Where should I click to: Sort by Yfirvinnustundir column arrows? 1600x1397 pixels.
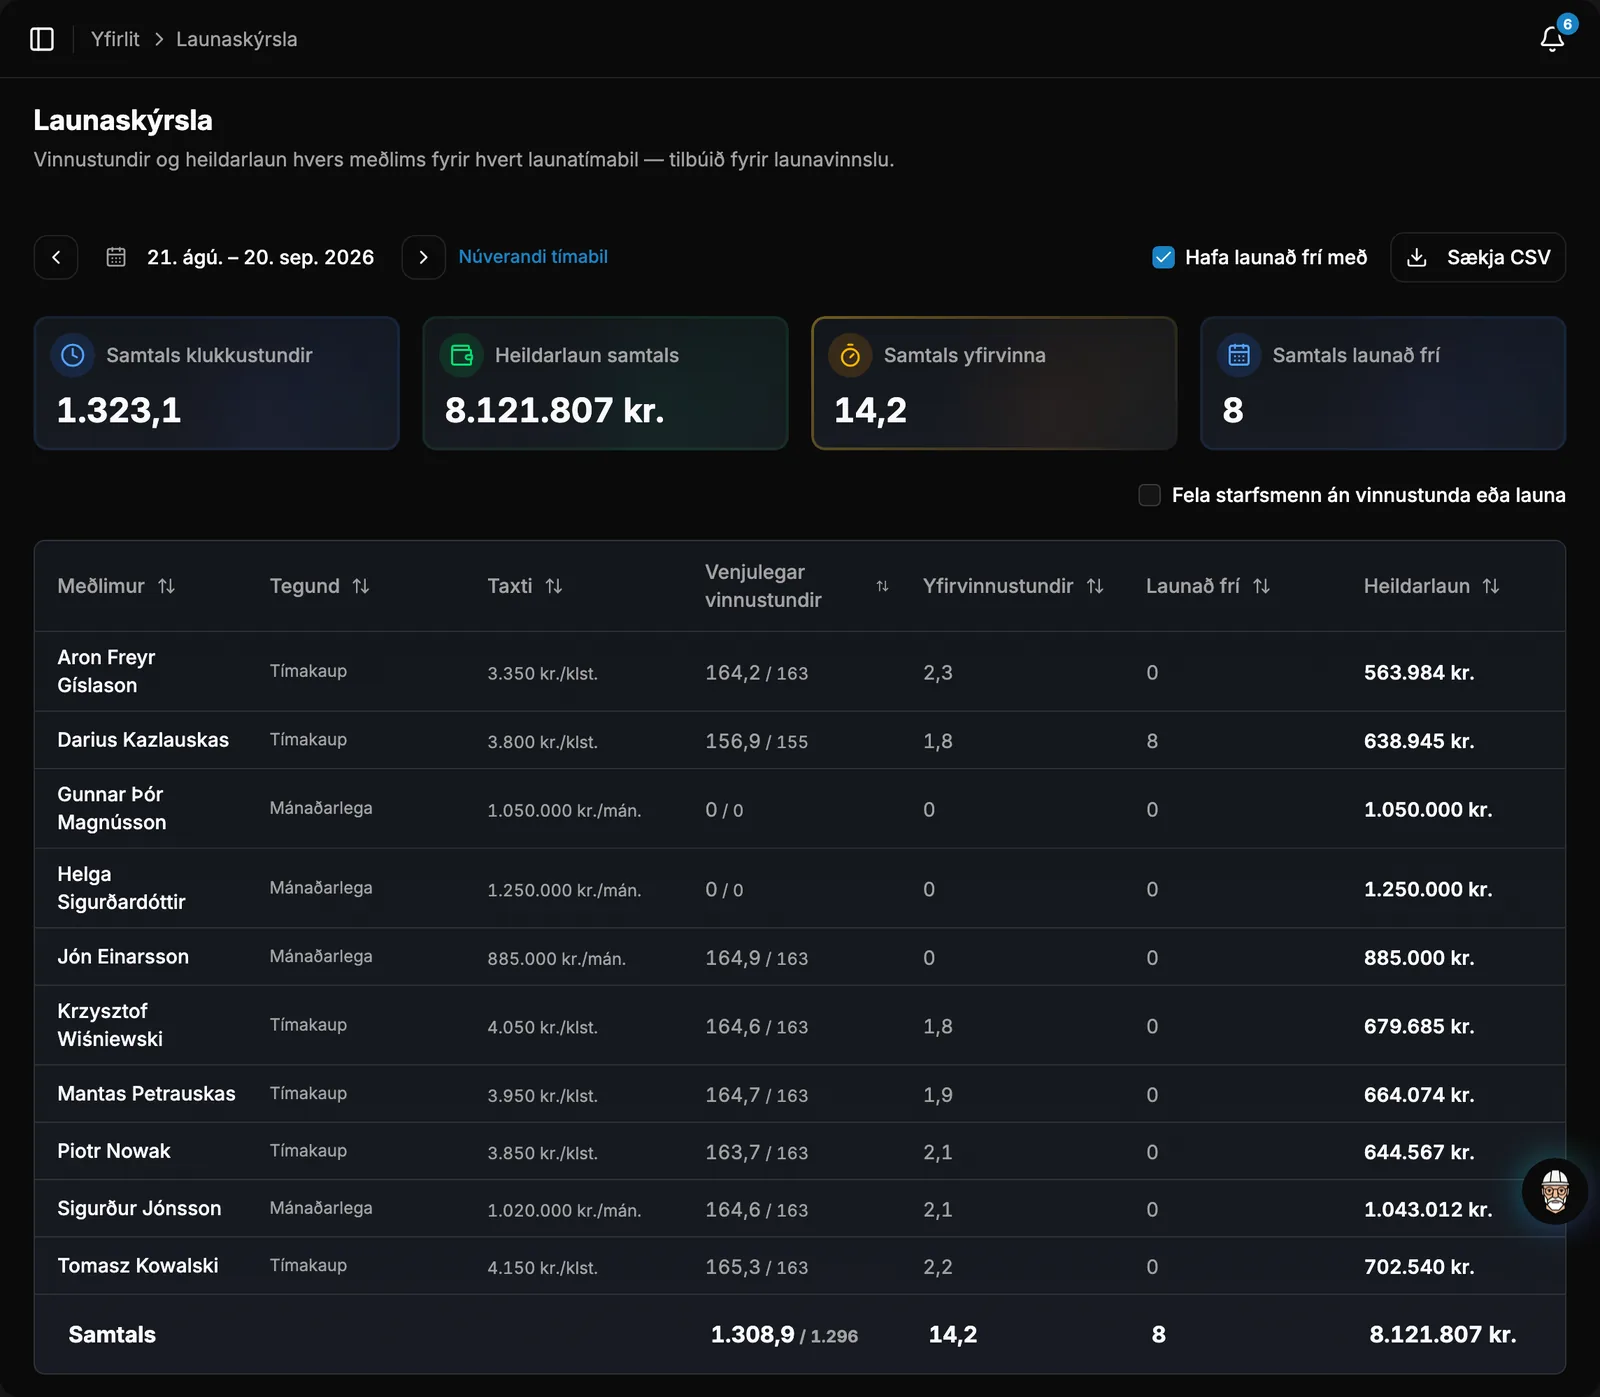(x=1095, y=586)
